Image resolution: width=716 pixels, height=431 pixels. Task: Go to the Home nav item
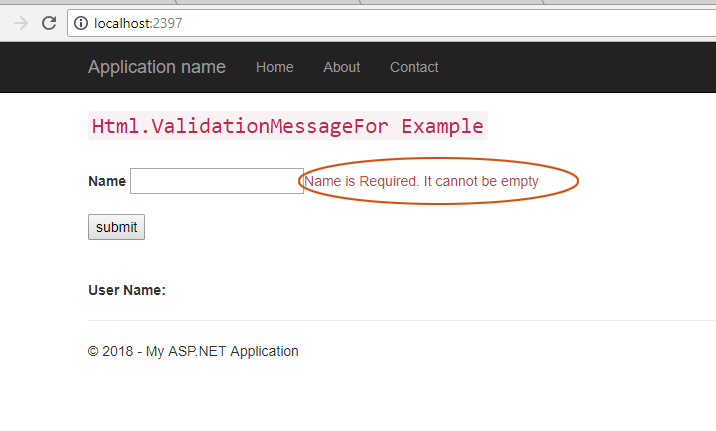click(x=274, y=67)
